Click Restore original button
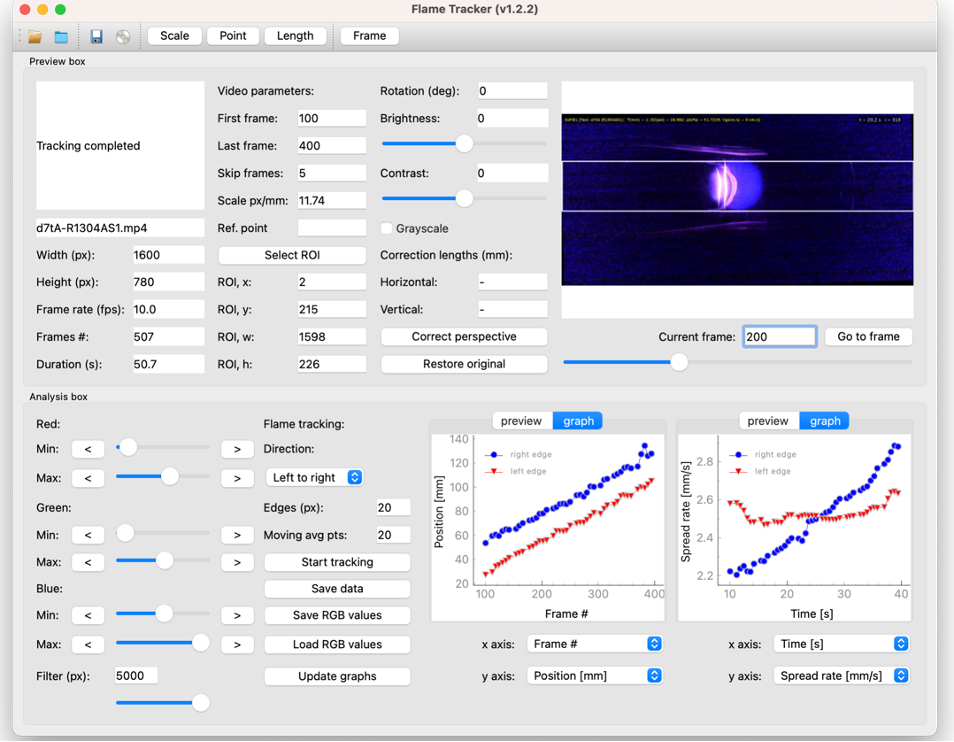 click(464, 364)
